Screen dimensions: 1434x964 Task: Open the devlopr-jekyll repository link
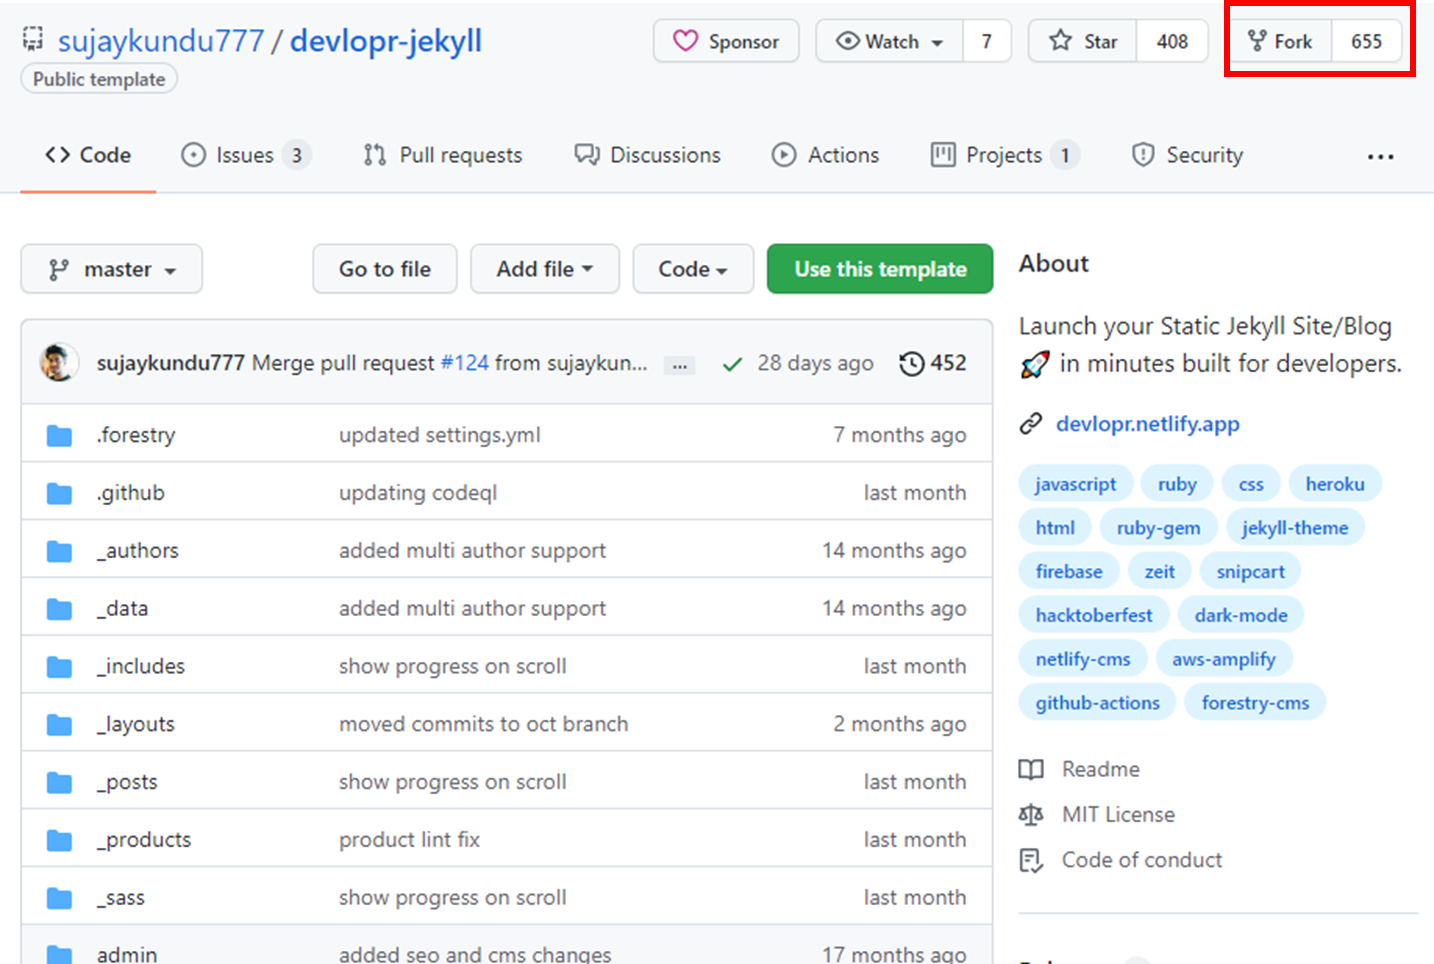click(386, 41)
